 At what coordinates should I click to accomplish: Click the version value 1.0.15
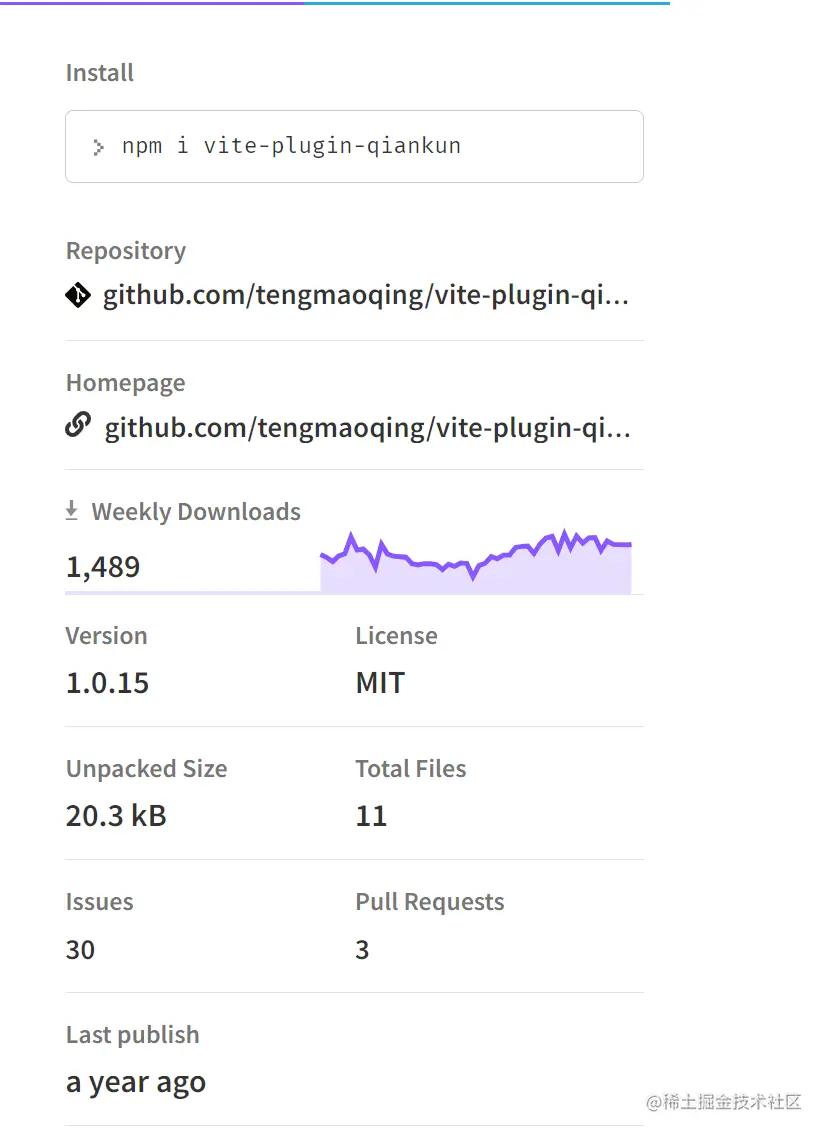[x=107, y=683]
